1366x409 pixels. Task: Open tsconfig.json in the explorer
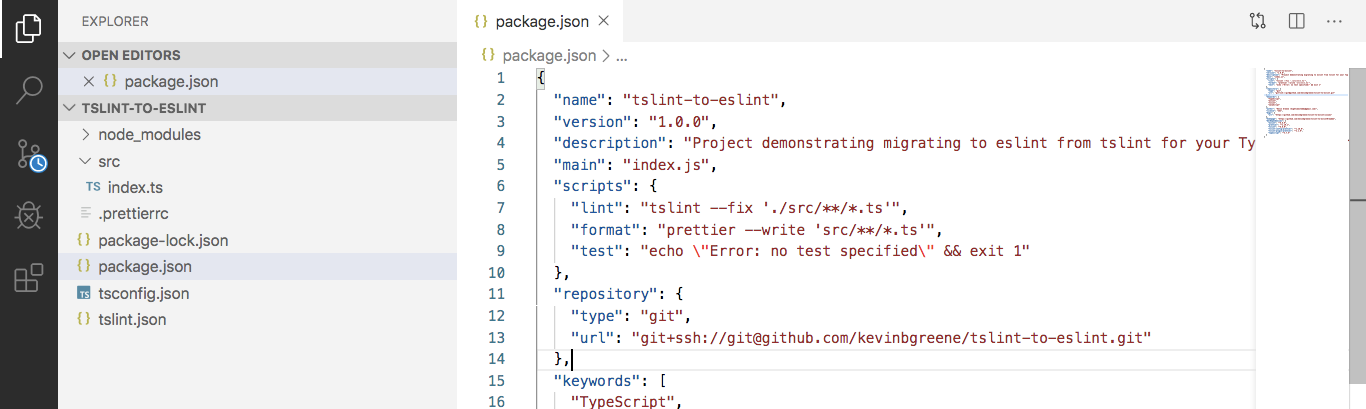pyautogui.click(x=257, y=293)
